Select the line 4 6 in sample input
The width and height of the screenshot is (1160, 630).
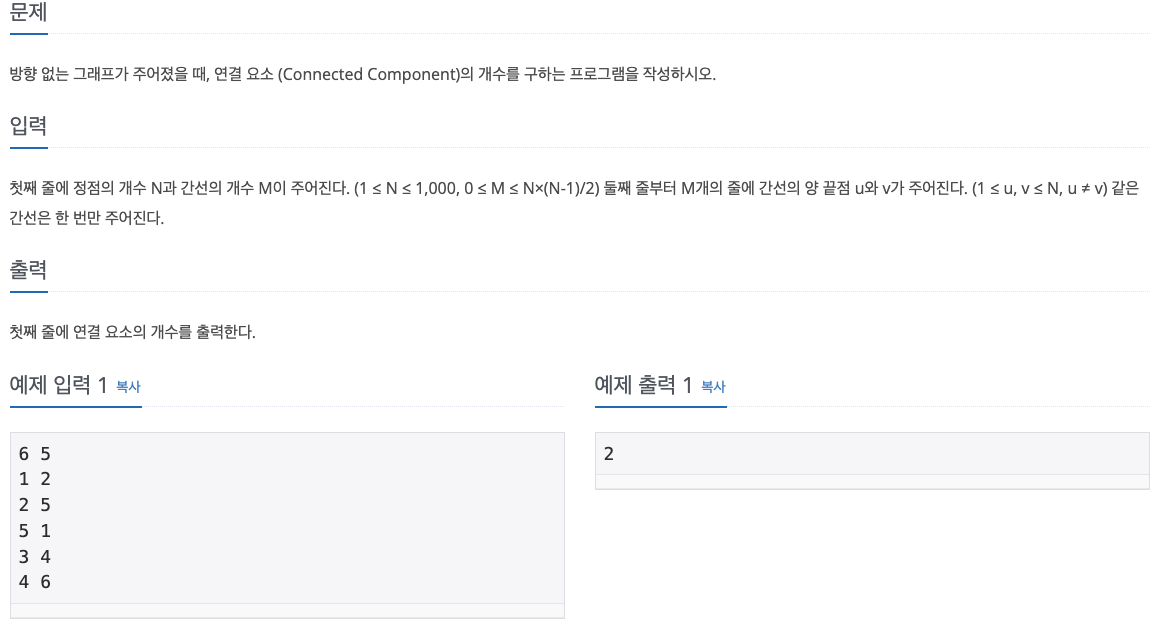click(x=33, y=582)
